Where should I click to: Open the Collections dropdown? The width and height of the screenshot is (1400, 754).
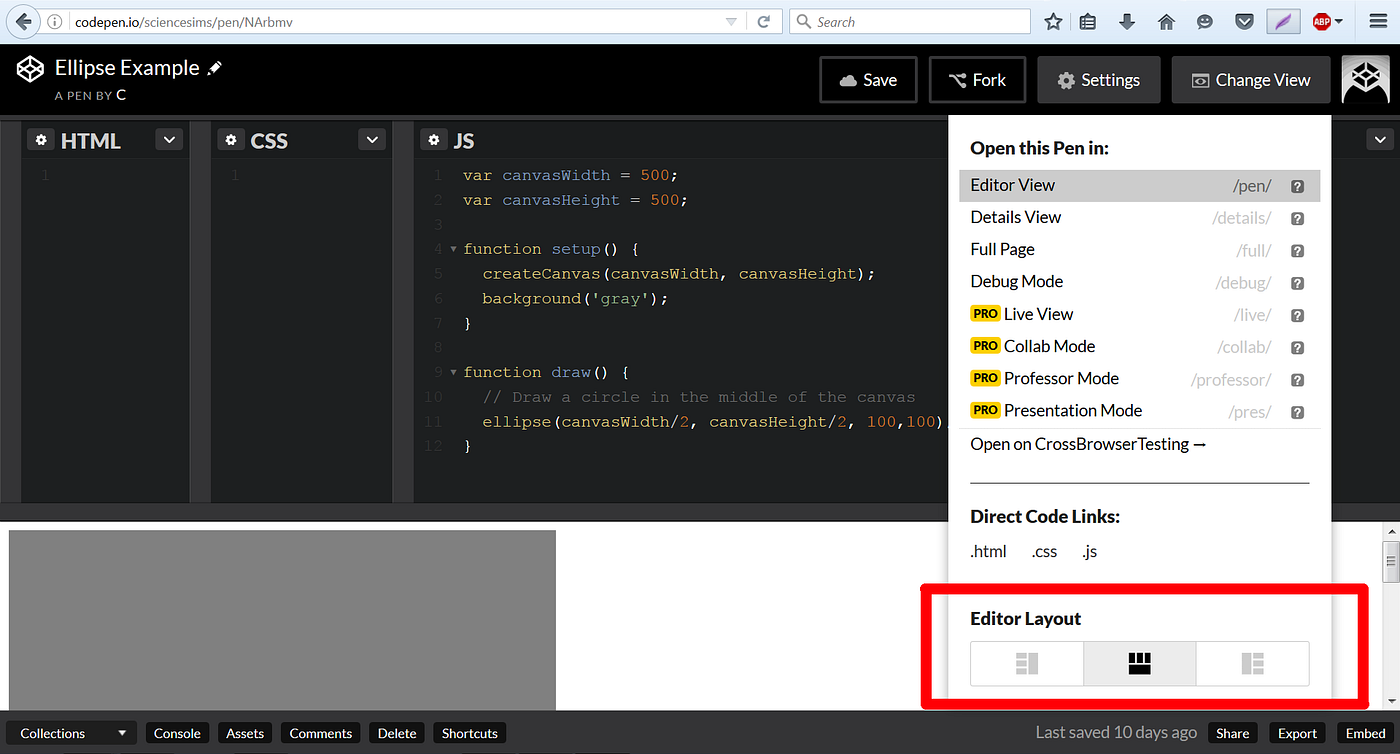(70, 733)
